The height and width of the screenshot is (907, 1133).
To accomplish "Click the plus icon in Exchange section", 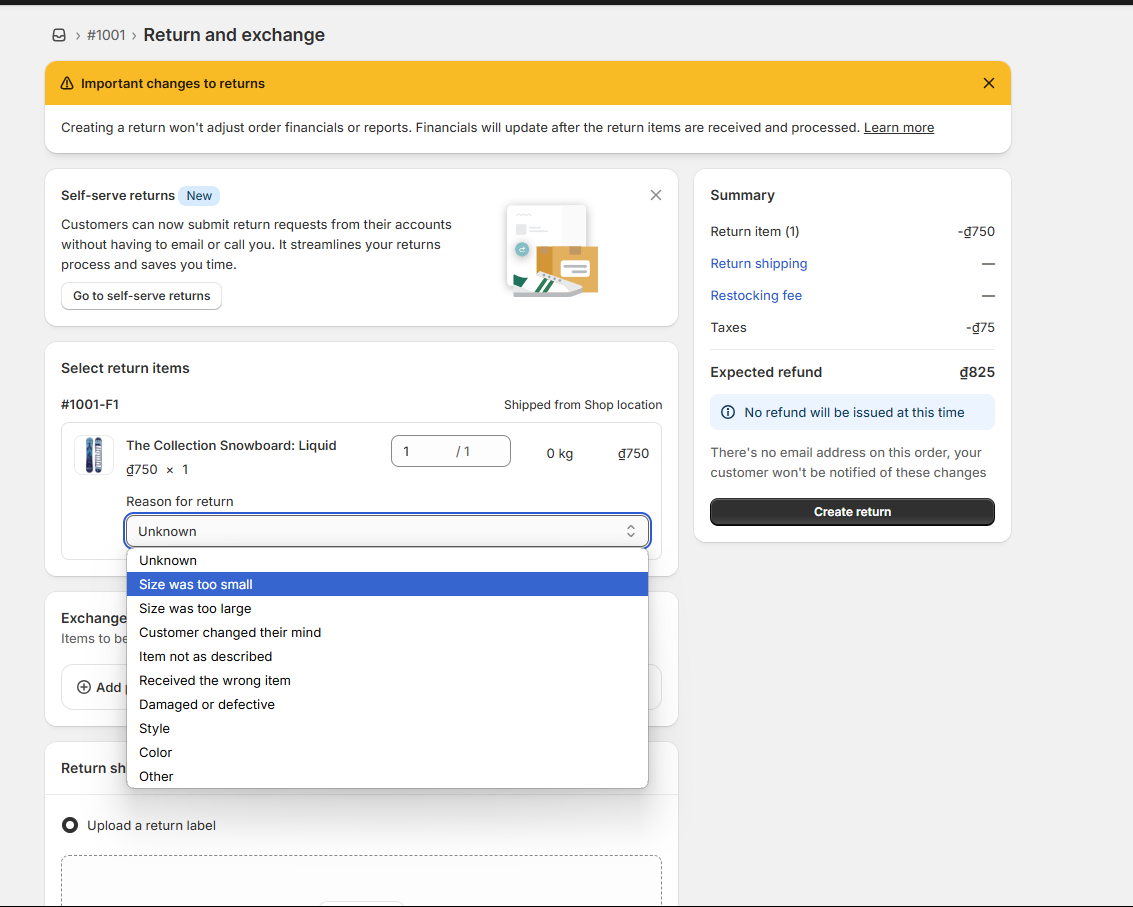I will (84, 687).
